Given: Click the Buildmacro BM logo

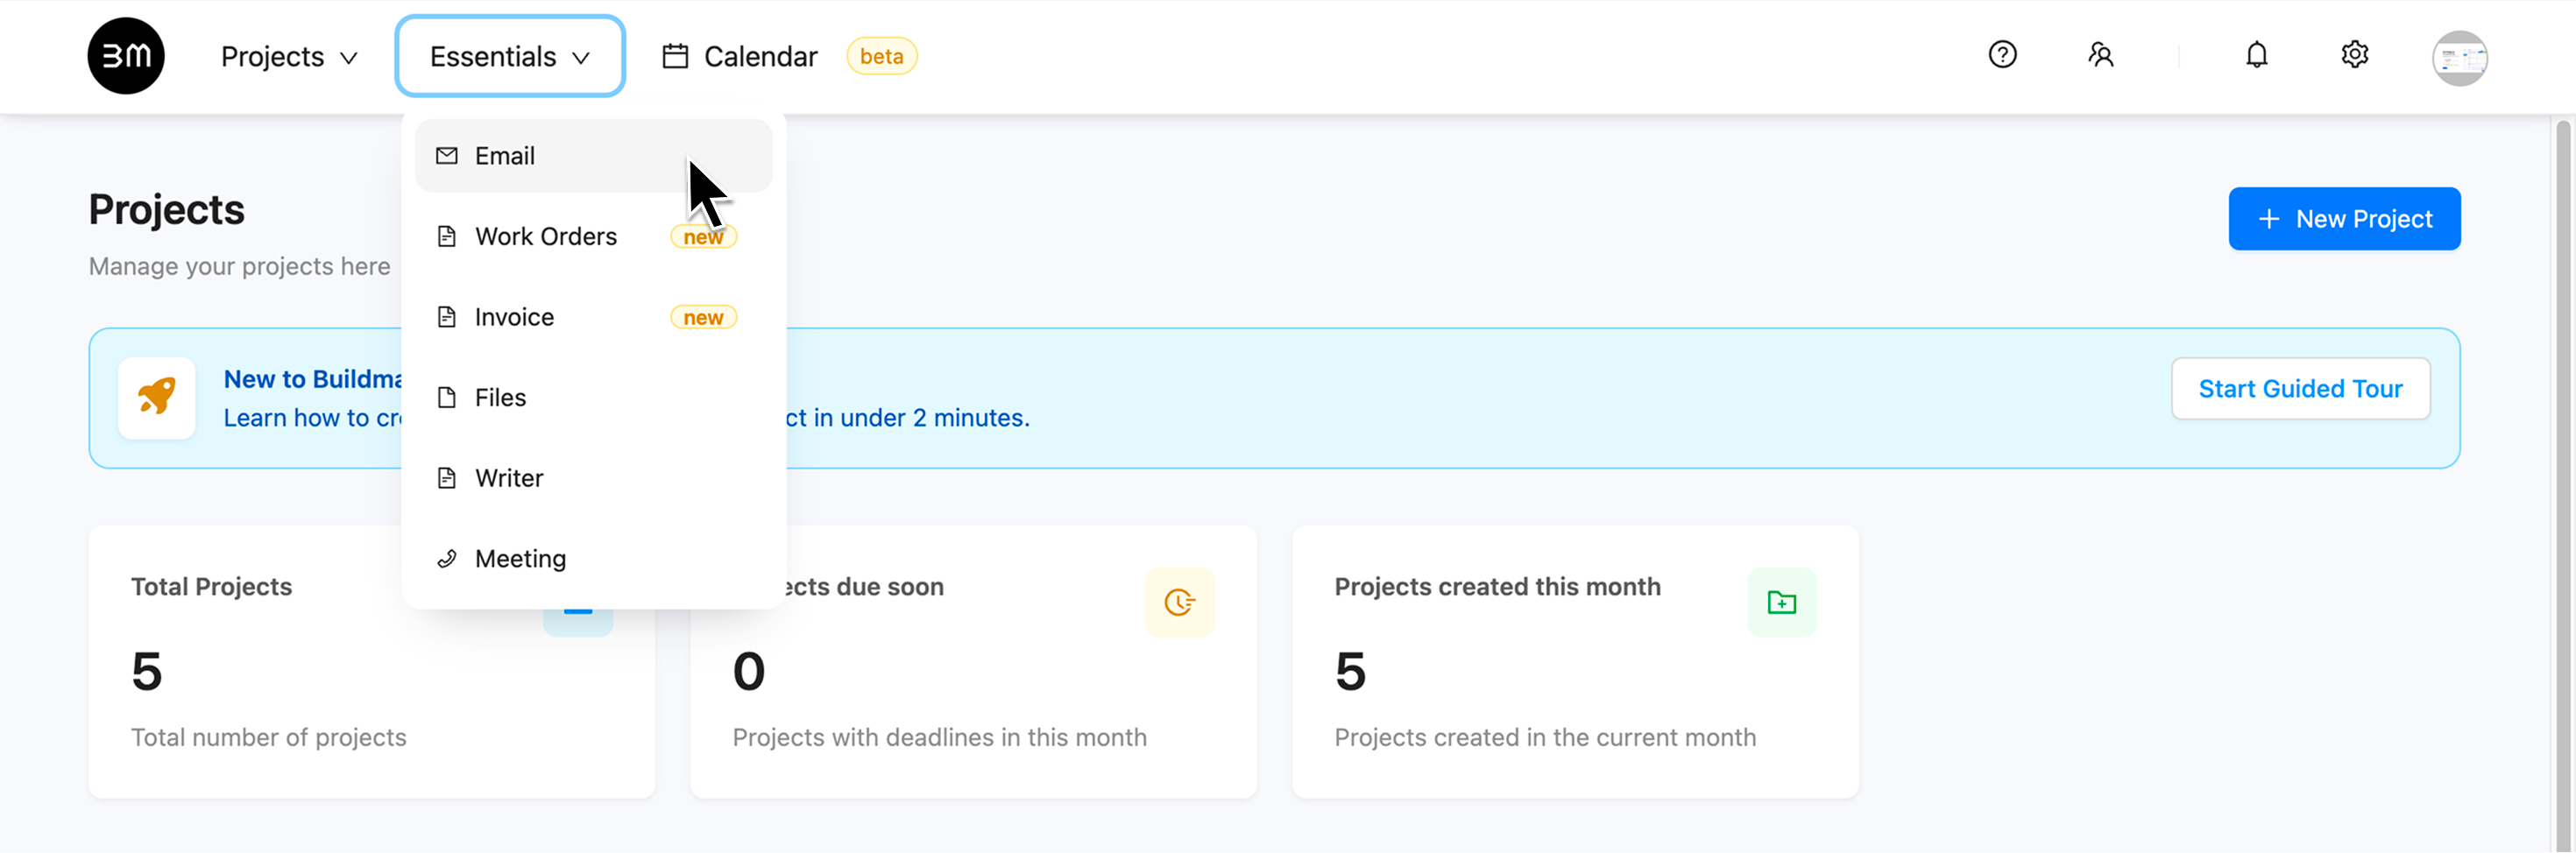Looking at the screenshot, I should tap(126, 56).
